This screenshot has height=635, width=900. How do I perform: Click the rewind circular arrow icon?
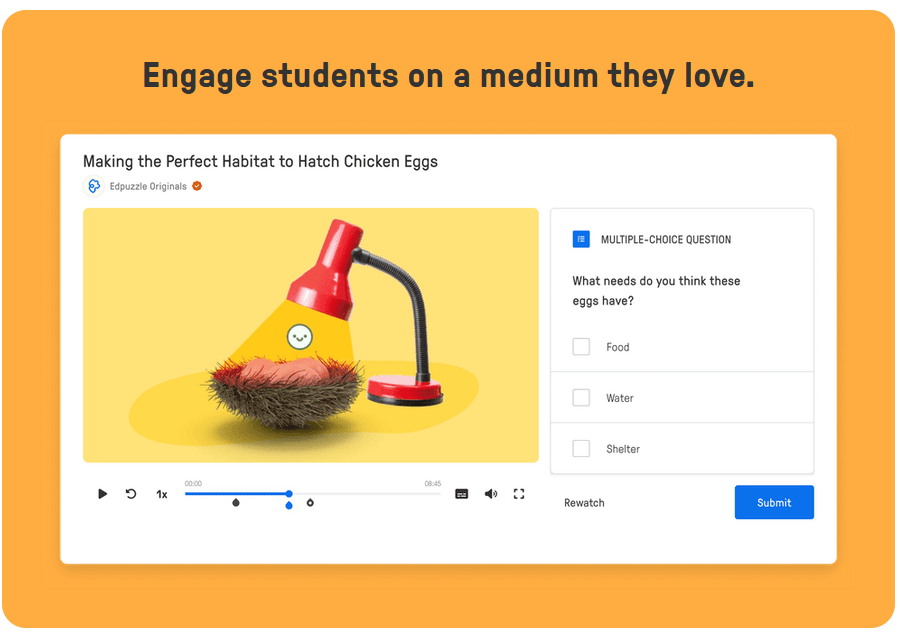[x=131, y=494]
